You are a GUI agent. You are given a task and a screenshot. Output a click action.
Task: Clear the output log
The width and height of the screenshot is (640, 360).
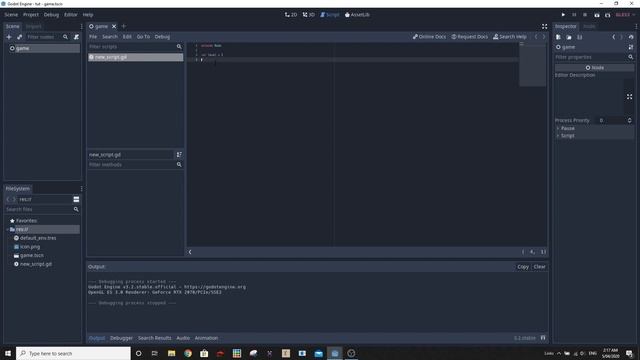tap(539, 267)
